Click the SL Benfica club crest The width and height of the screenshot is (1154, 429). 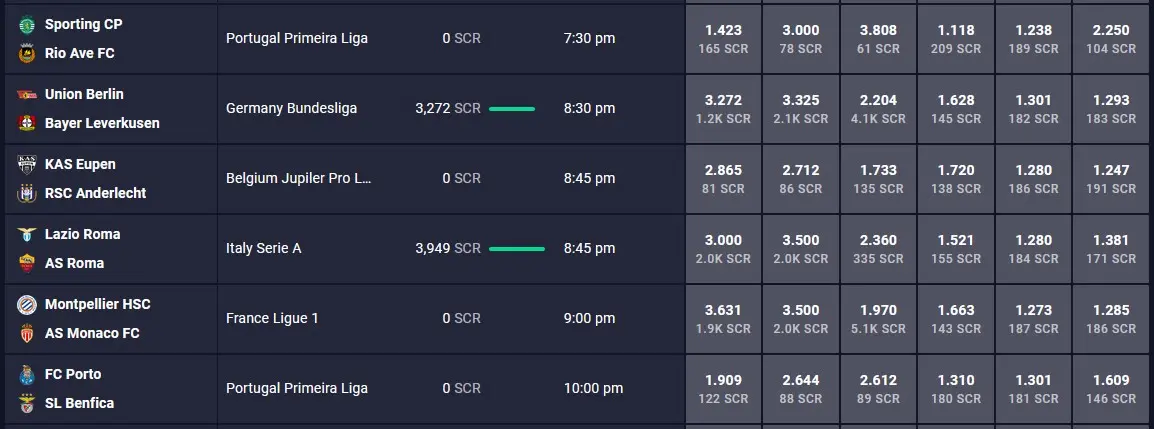[x=26, y=403]
